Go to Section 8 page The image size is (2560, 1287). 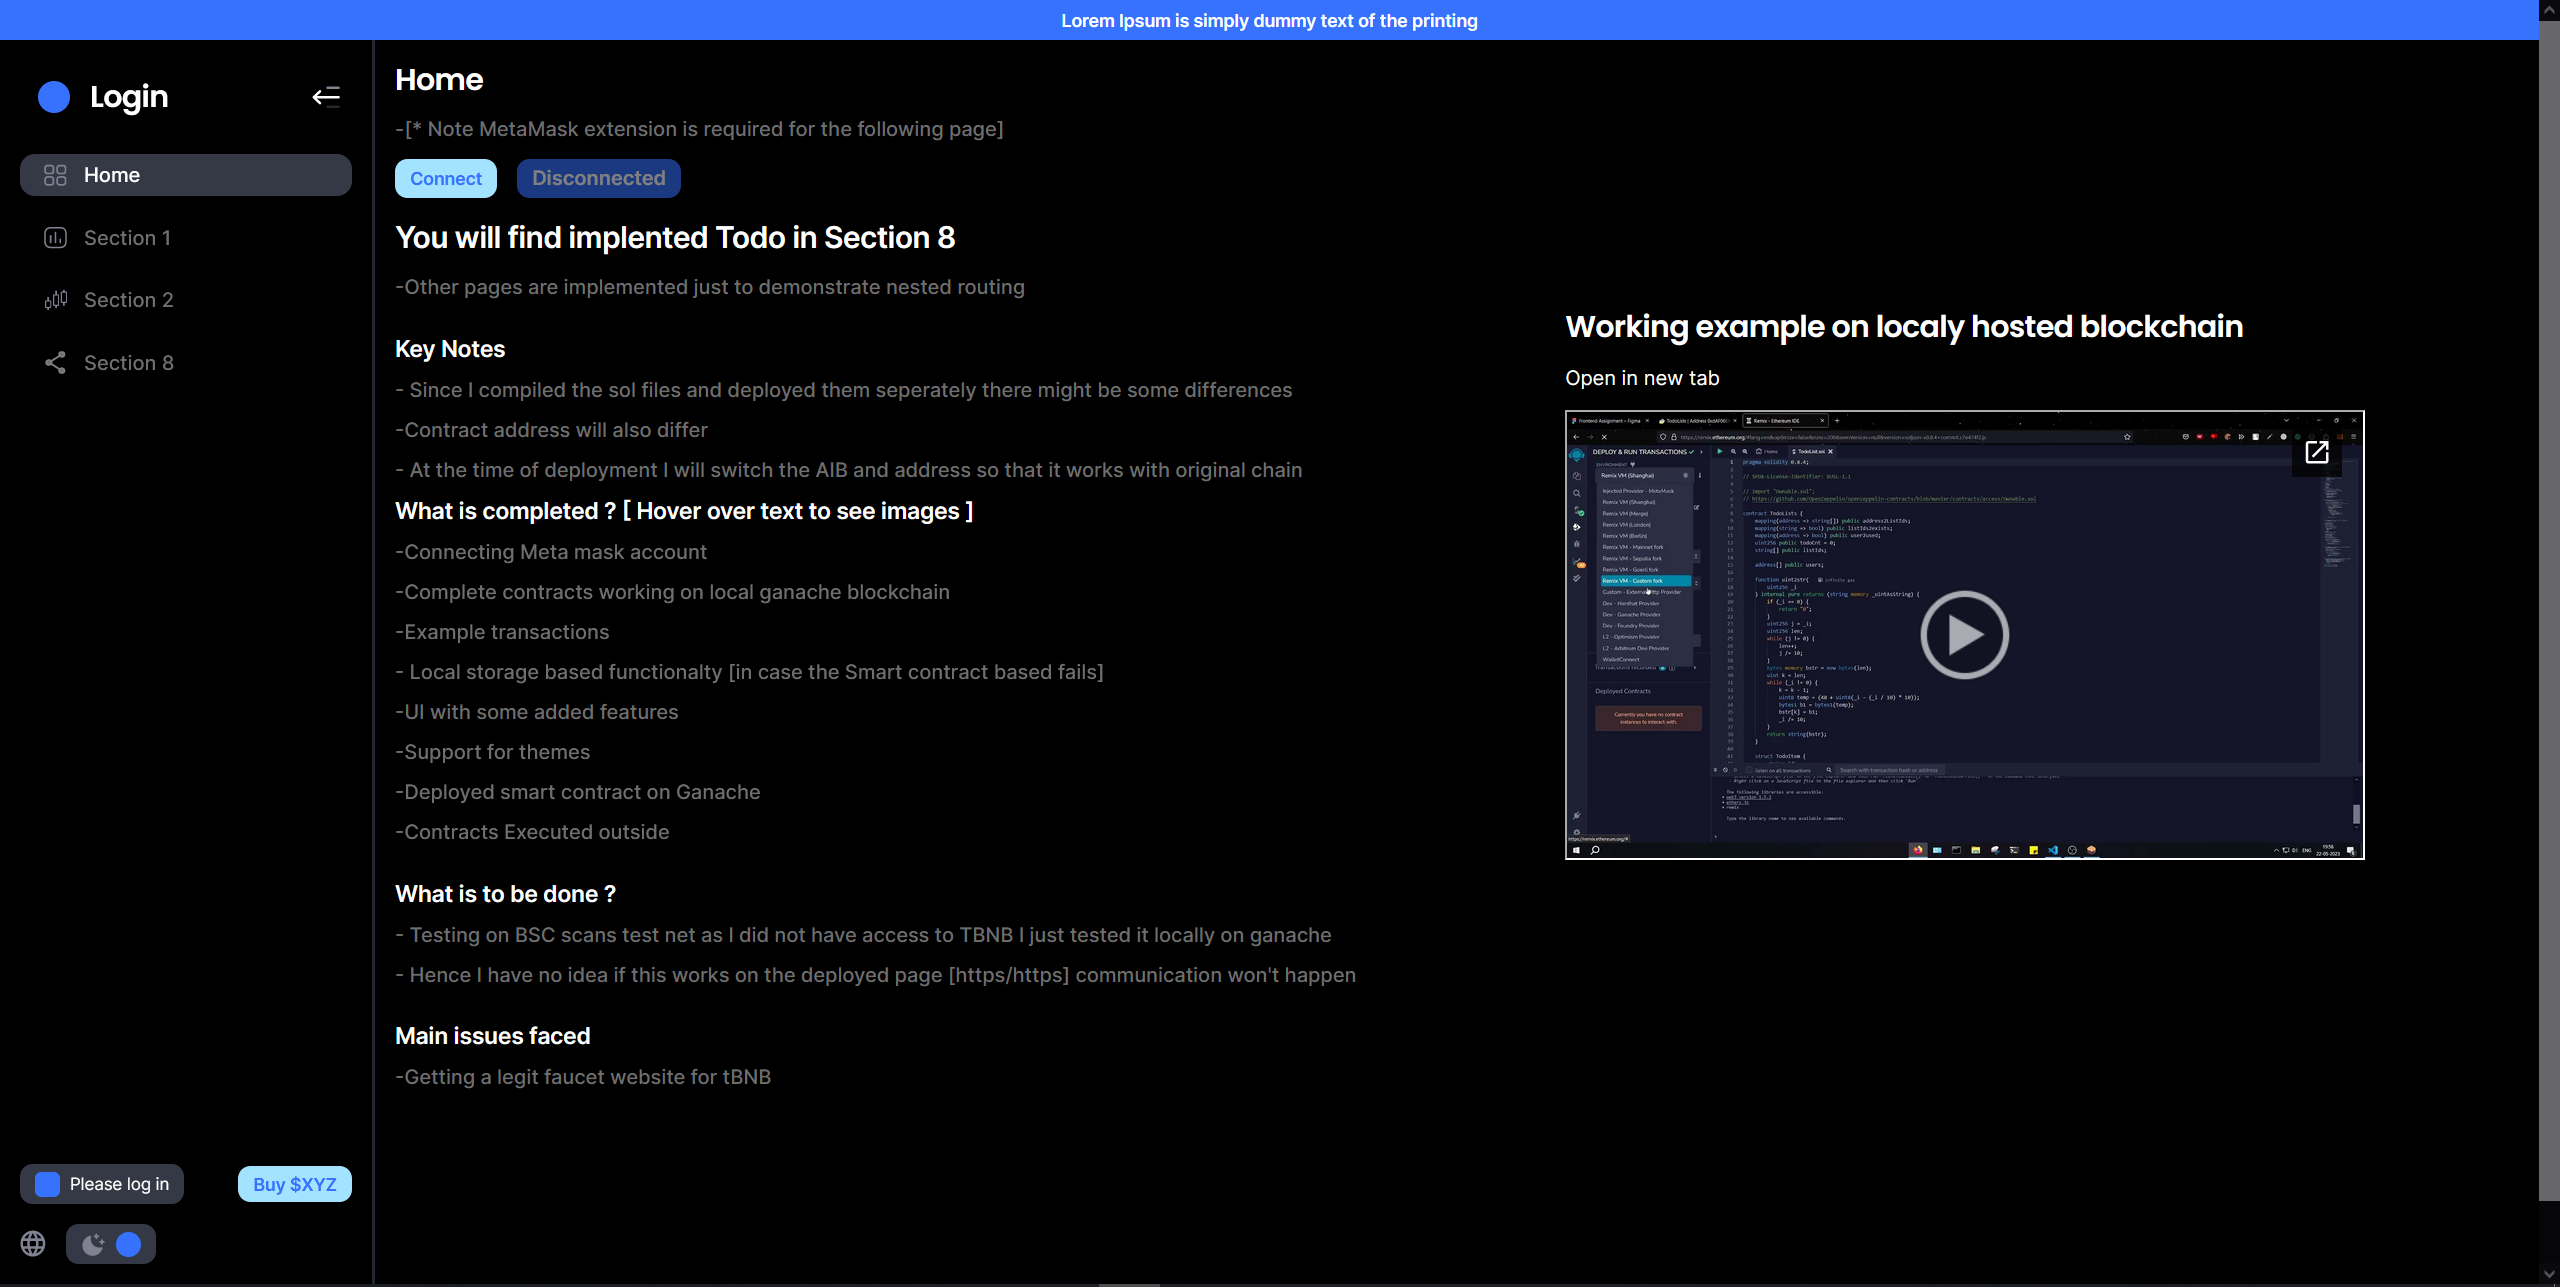(129, 363)
